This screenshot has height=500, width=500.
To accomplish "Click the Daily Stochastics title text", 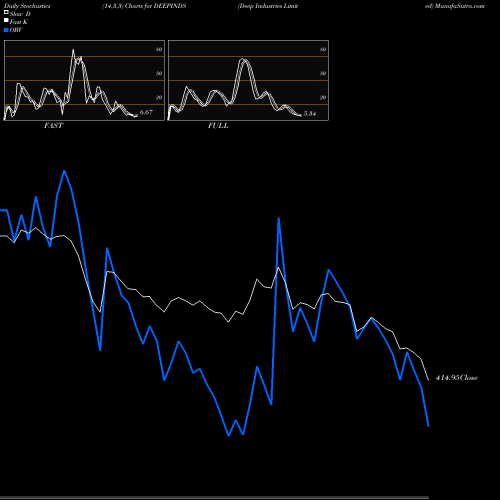I will click(x=27, y=6).
